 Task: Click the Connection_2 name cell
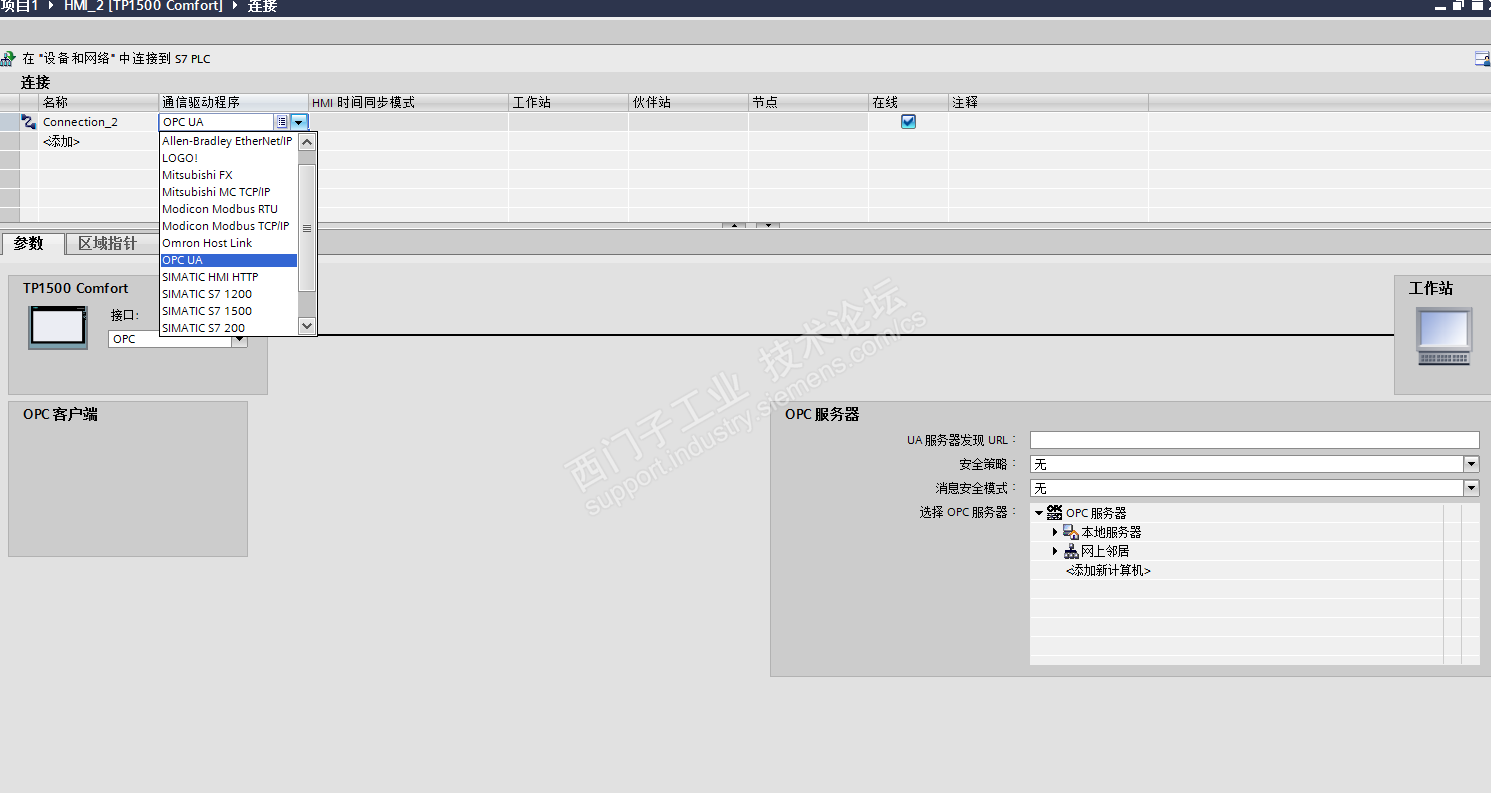coord(98,122)
